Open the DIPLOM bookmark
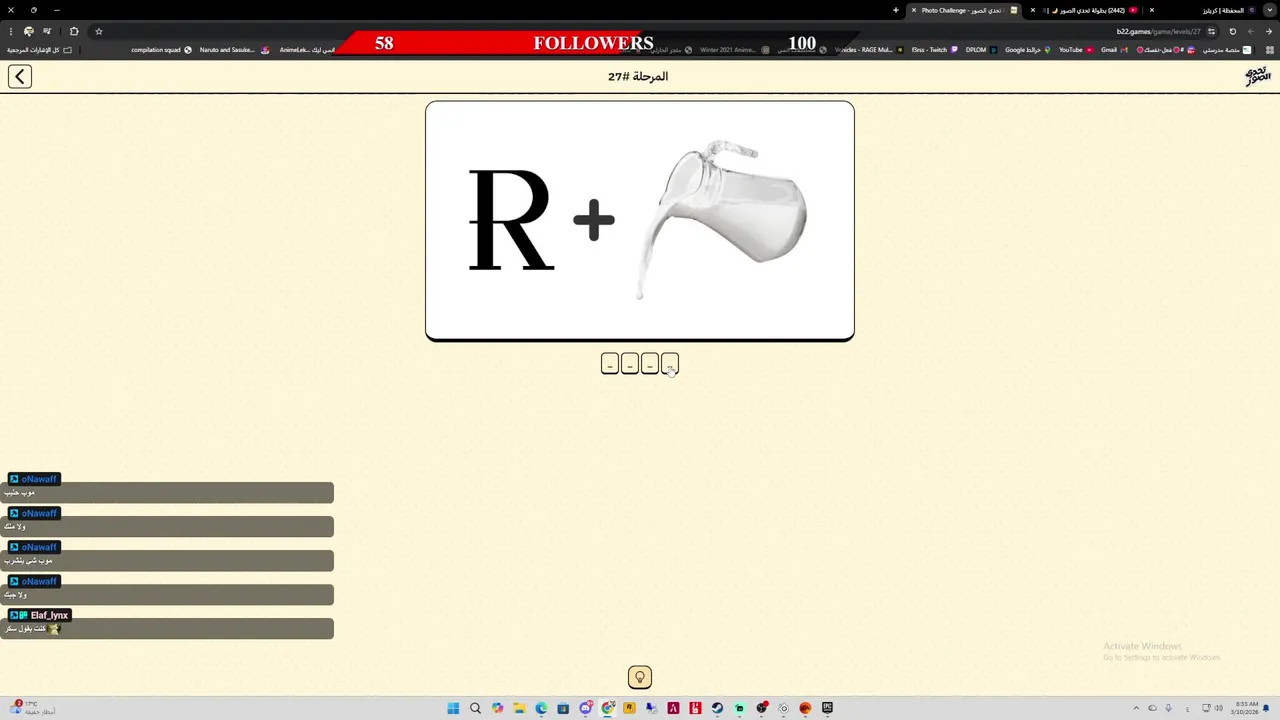The width and height of the screenshot is (1280, 720). coord(980,50)
